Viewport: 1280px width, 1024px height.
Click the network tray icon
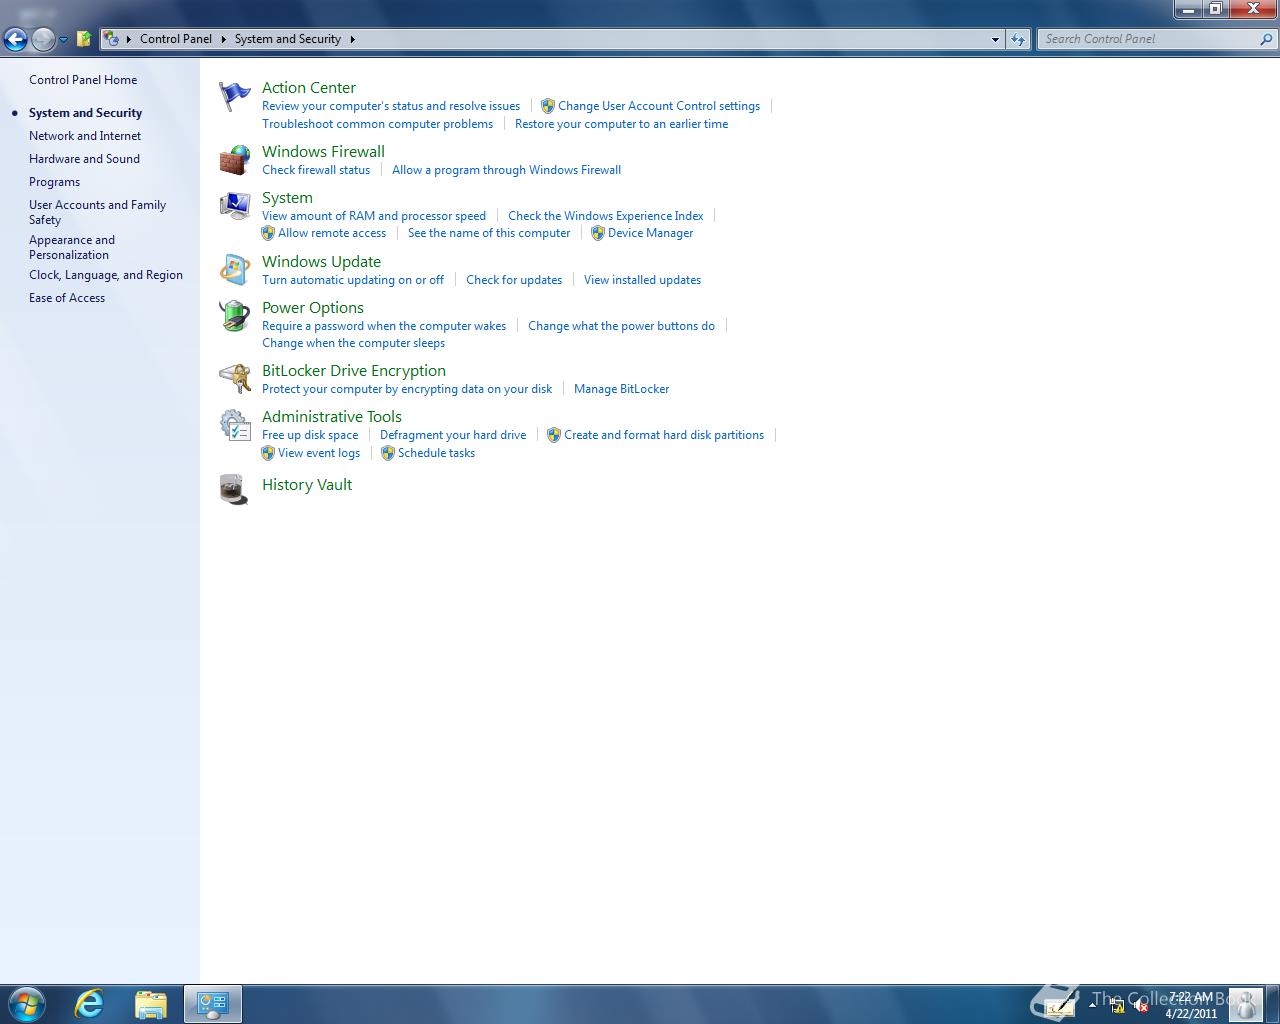click(1117, 1005)
